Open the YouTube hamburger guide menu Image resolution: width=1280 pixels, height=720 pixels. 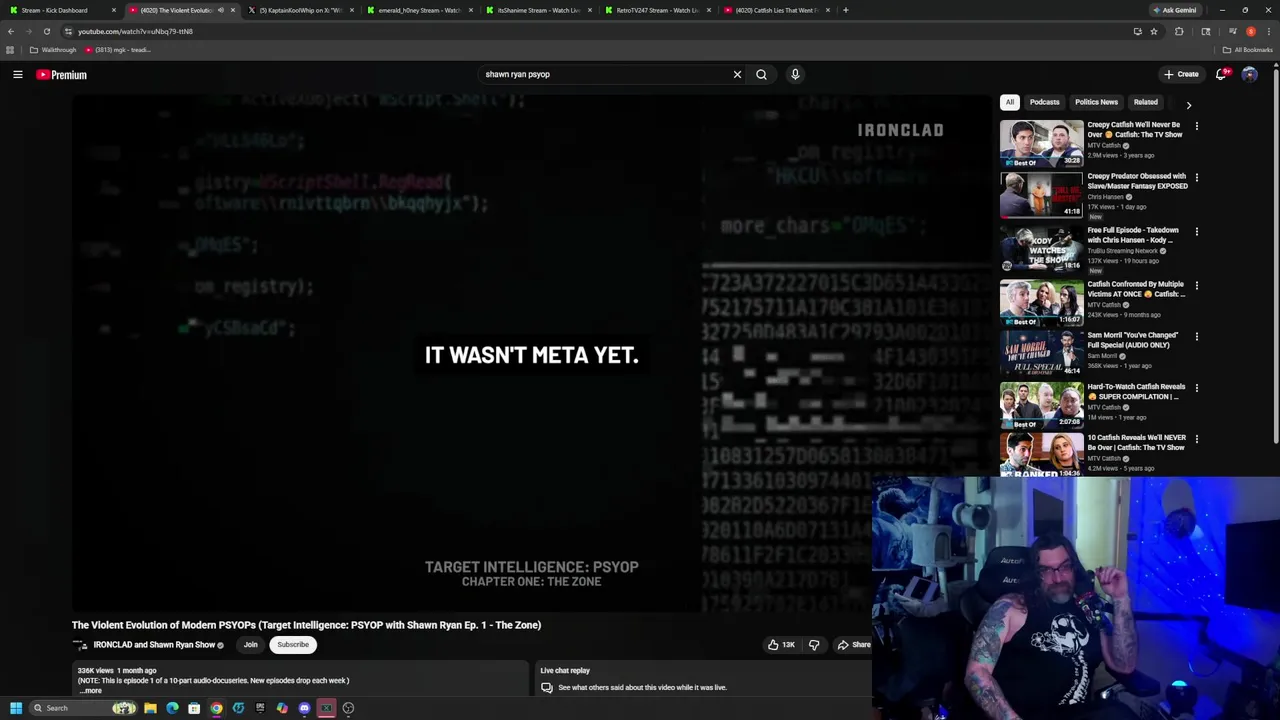click(18, 74)
